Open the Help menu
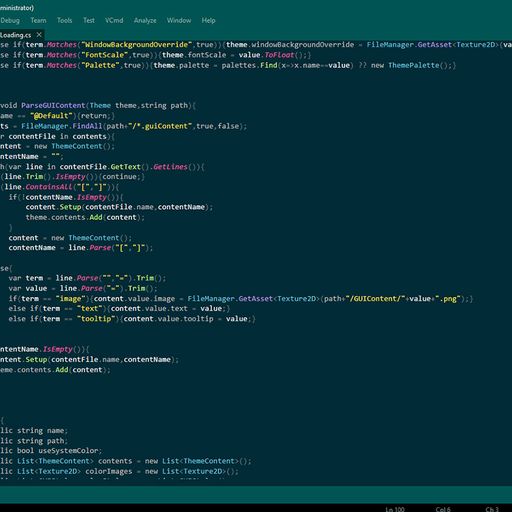Image resolution: width=512 pixels, height=512 pixels. (208, 21)
